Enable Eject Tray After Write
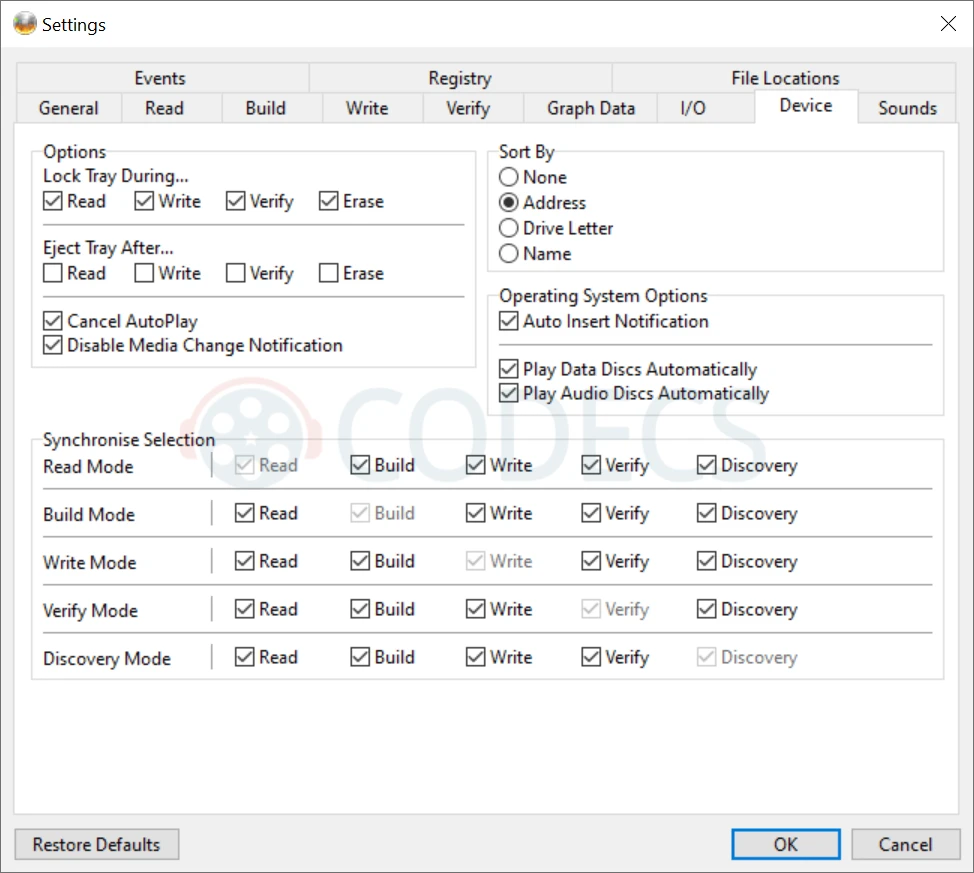 [x=145, y=274]
